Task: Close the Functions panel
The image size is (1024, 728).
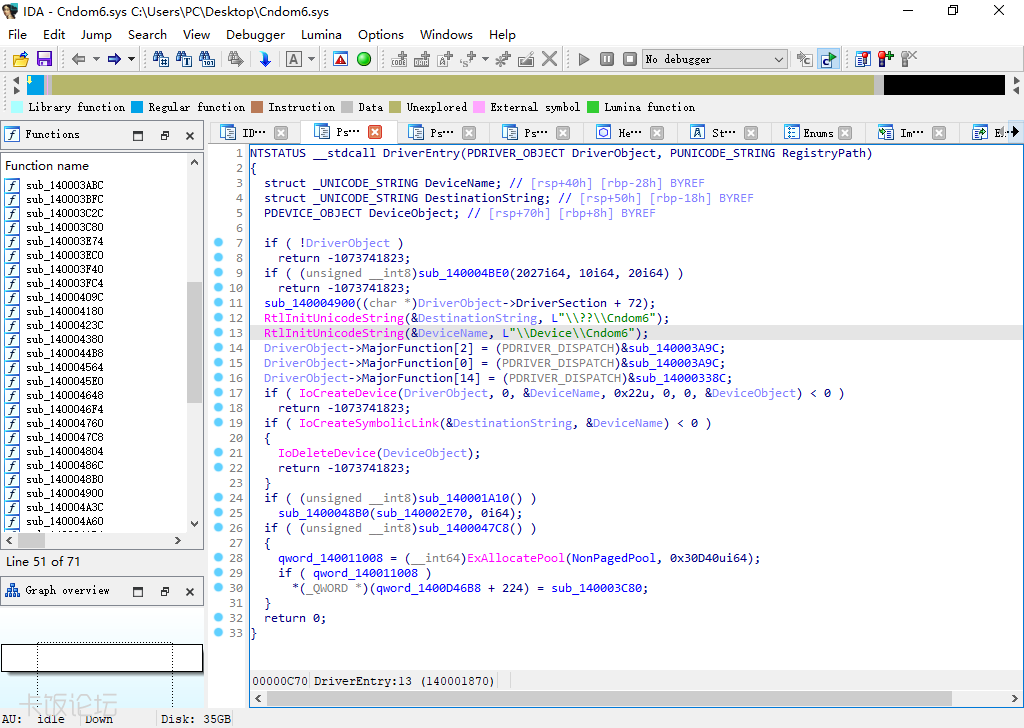Action: (190, 135)
